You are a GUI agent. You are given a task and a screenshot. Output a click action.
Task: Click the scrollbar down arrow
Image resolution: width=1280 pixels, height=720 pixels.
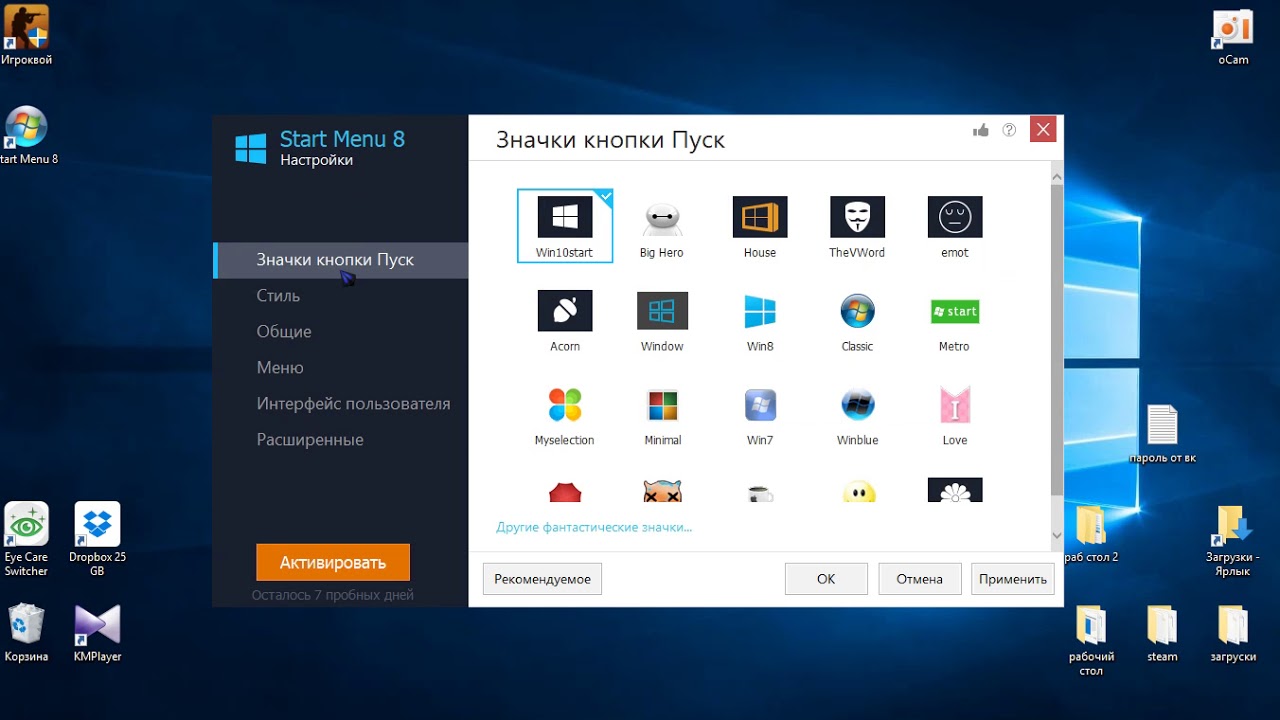1057,536
